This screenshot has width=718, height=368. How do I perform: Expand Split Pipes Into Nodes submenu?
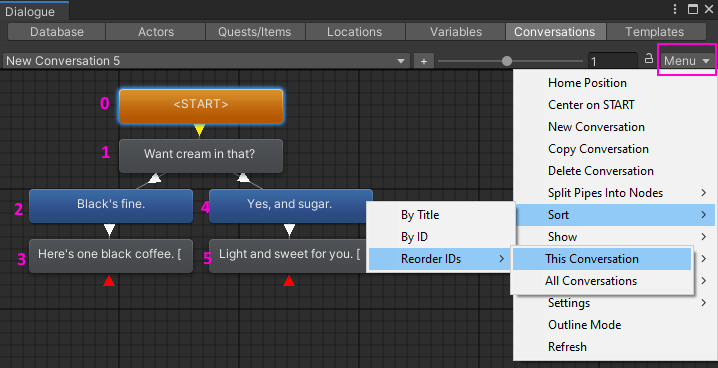click(614, 193)
